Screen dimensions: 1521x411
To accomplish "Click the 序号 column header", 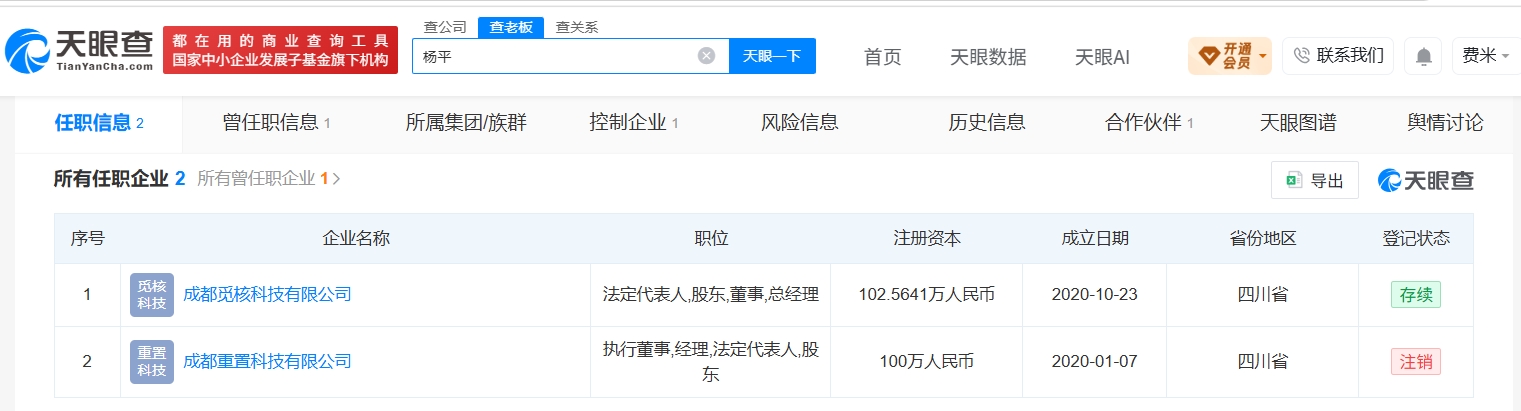I will point(87,239).
